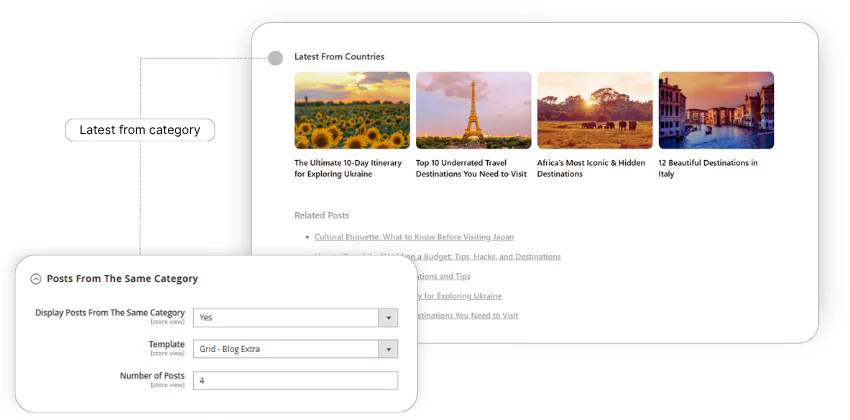Viewport: 850px width, 420px height.
Task: Click the Latest From Countries heading
Action: pos(339,57)
